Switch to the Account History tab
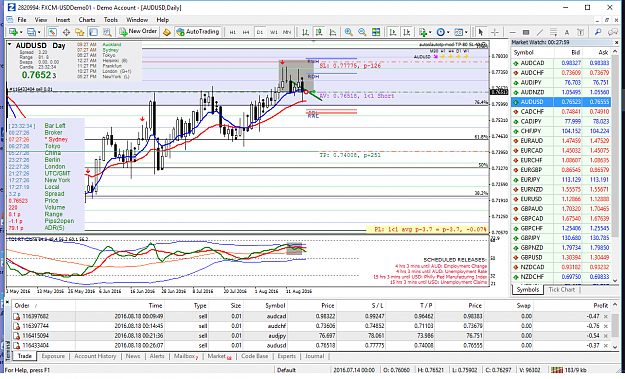This screenshot has height=379, width=625. tap(95, 356)
